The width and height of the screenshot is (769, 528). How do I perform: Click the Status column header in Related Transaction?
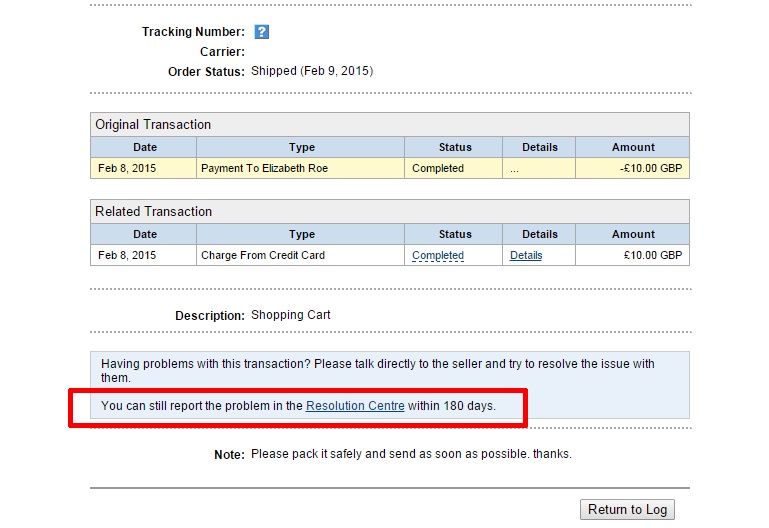tap(455, 234)
